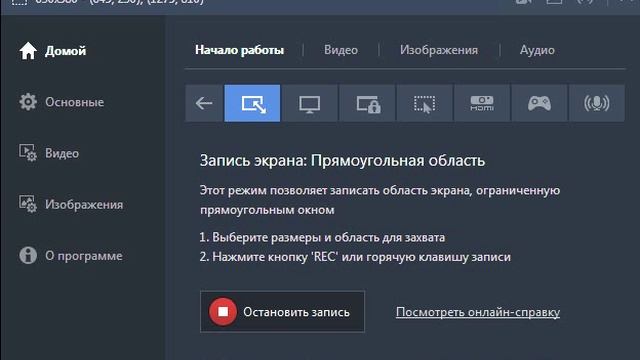Select the rectangle area recording mode icon
Image resolution: width=640 pixels, height=360 pixels.
point(252,103)
